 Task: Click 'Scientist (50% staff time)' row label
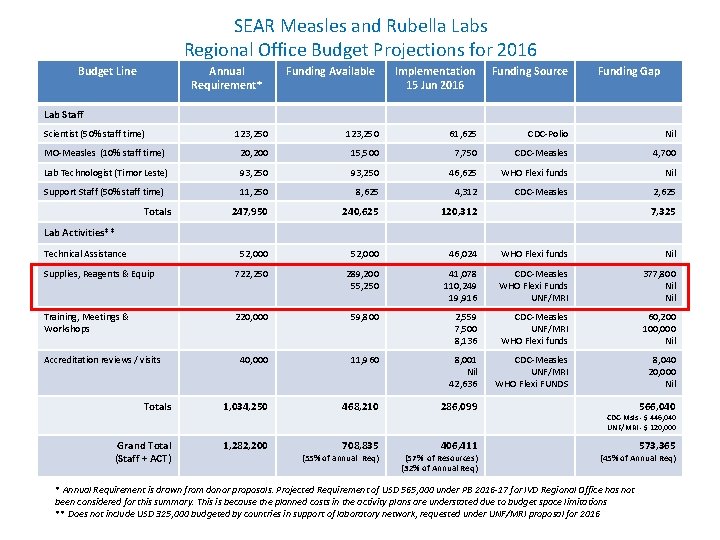(94, 134)
